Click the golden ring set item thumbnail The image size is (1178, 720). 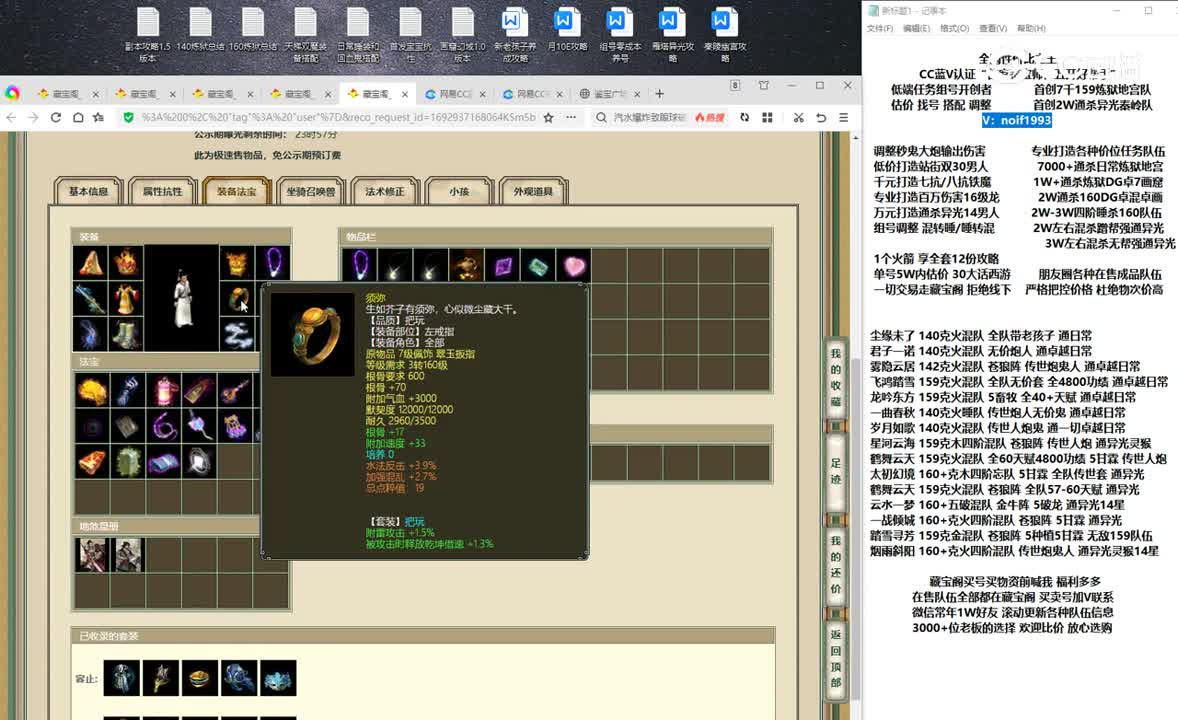(199, 678)
